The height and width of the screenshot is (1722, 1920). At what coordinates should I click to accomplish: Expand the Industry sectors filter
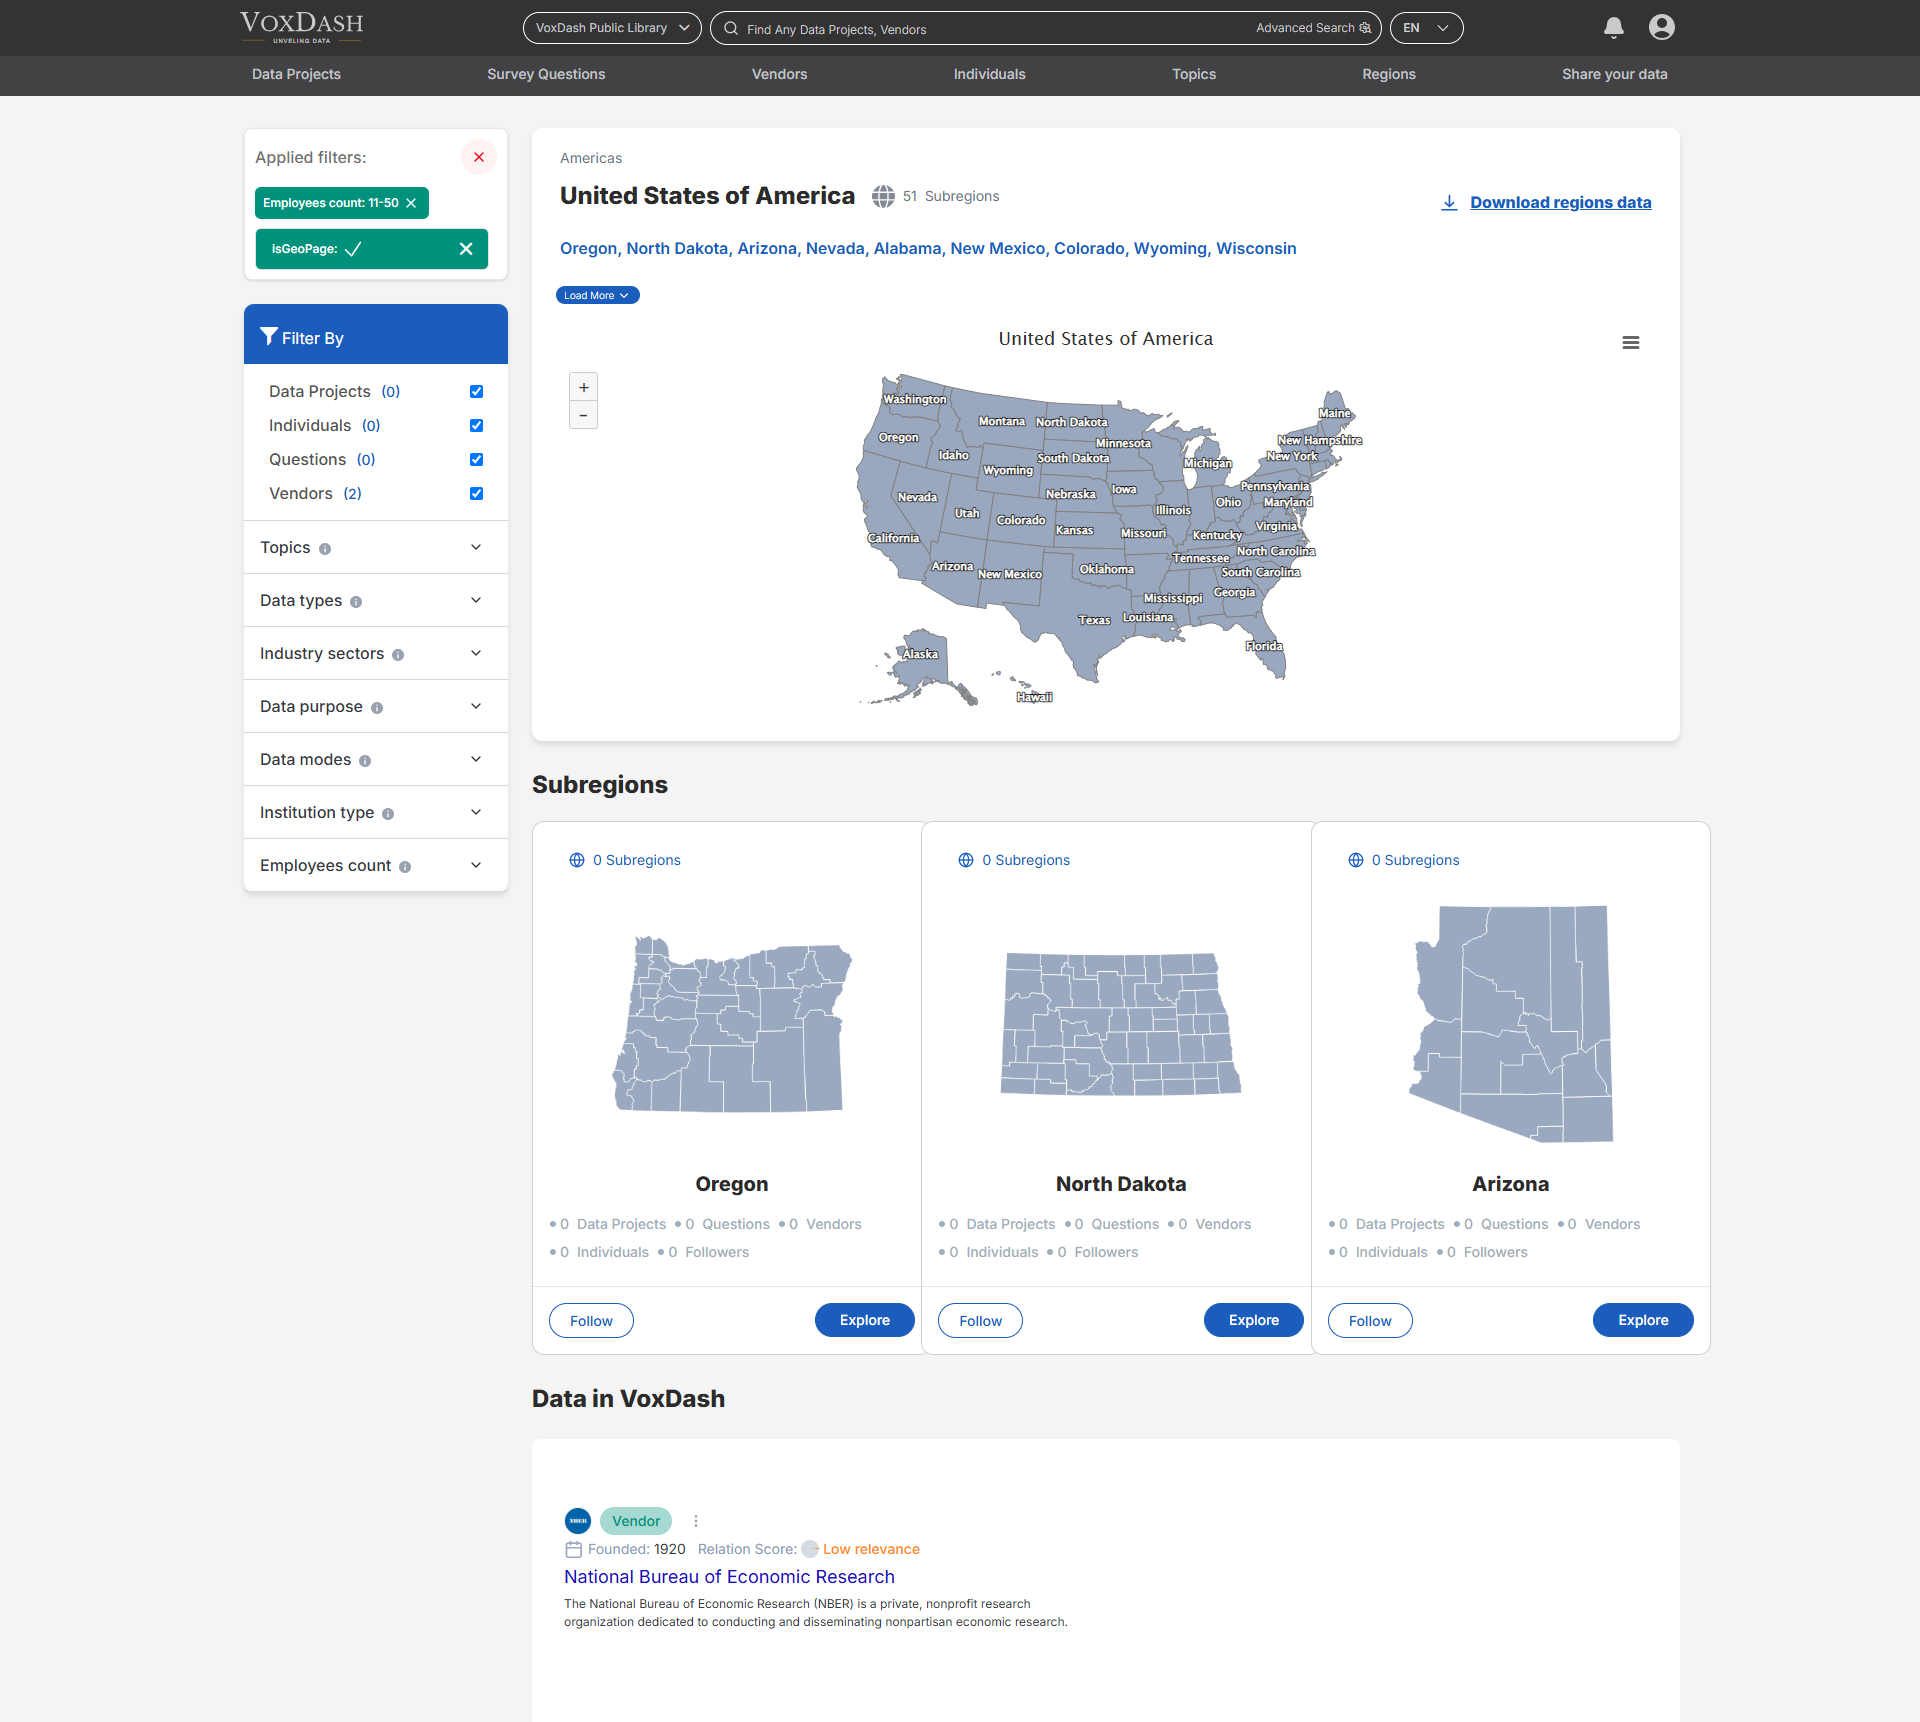click(x=476, y=653)
